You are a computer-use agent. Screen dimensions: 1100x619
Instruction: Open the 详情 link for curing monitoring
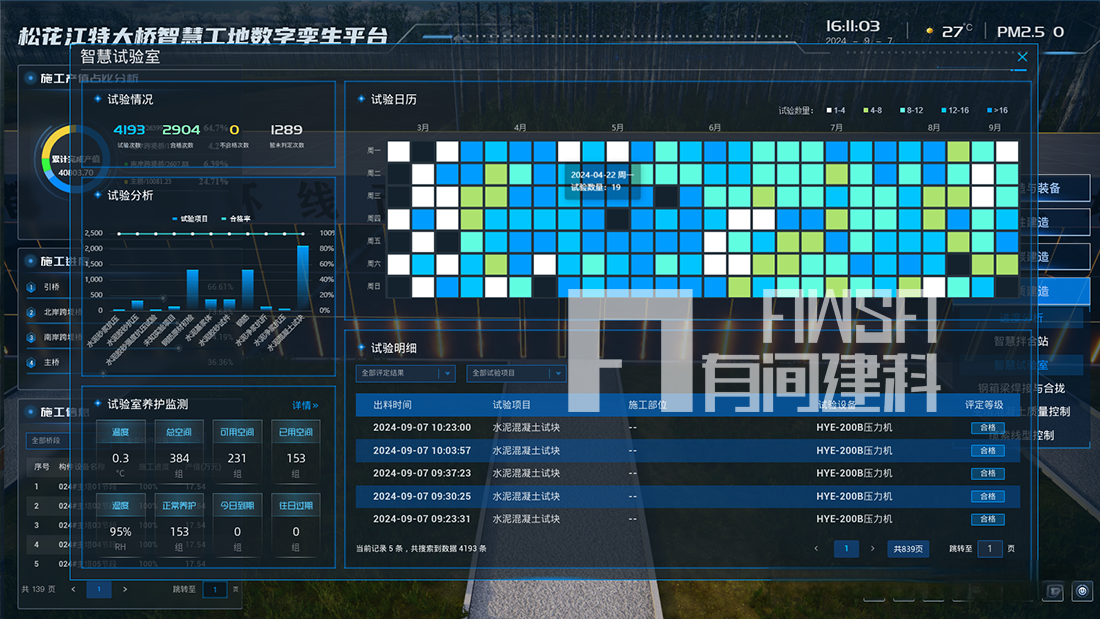tap(305, 405)
